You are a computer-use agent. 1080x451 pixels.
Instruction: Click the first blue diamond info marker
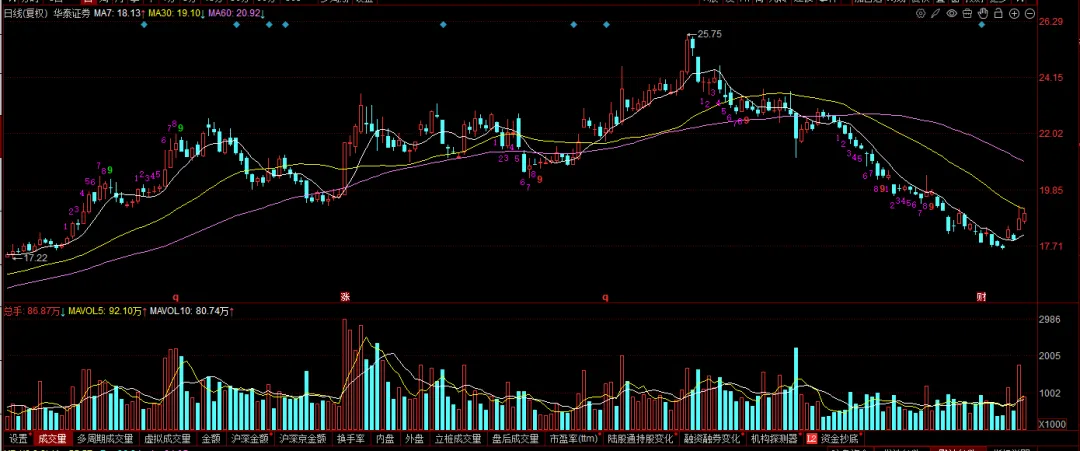[144, 25]
